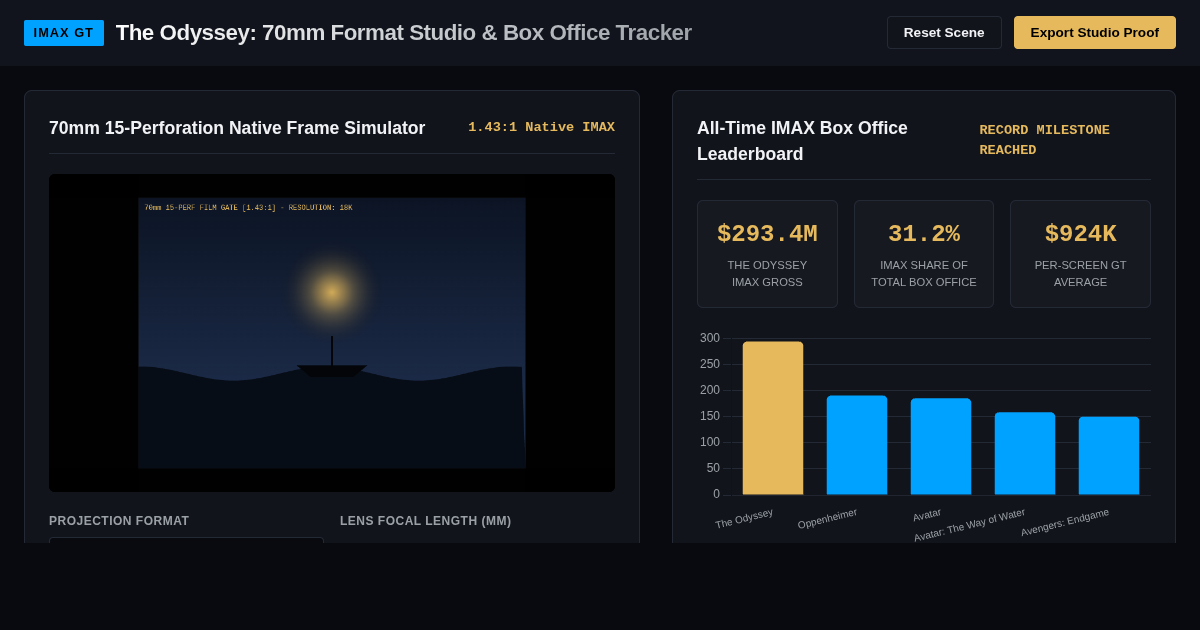1200x630 pixels.
Task: Click the 70mm 15-Perforation Native Frame Simulator heading
Action: (237, 128)
